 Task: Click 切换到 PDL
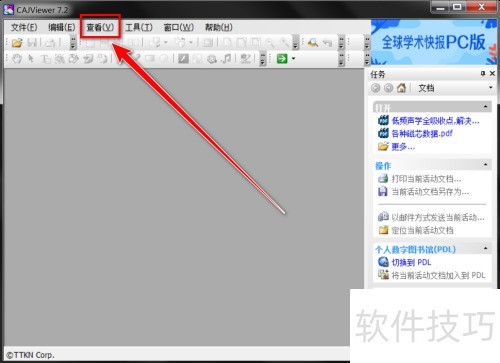(x=411, y=262)
